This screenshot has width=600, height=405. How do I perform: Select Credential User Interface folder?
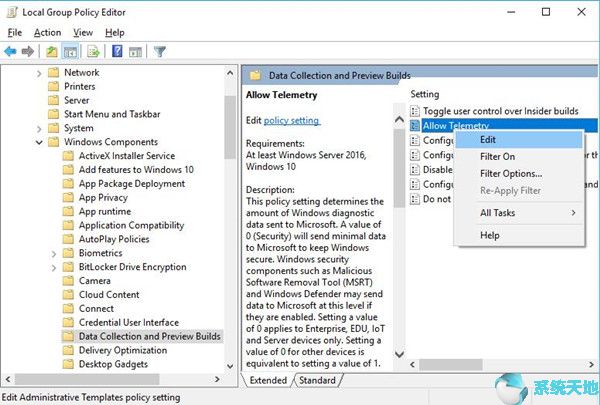129,322
